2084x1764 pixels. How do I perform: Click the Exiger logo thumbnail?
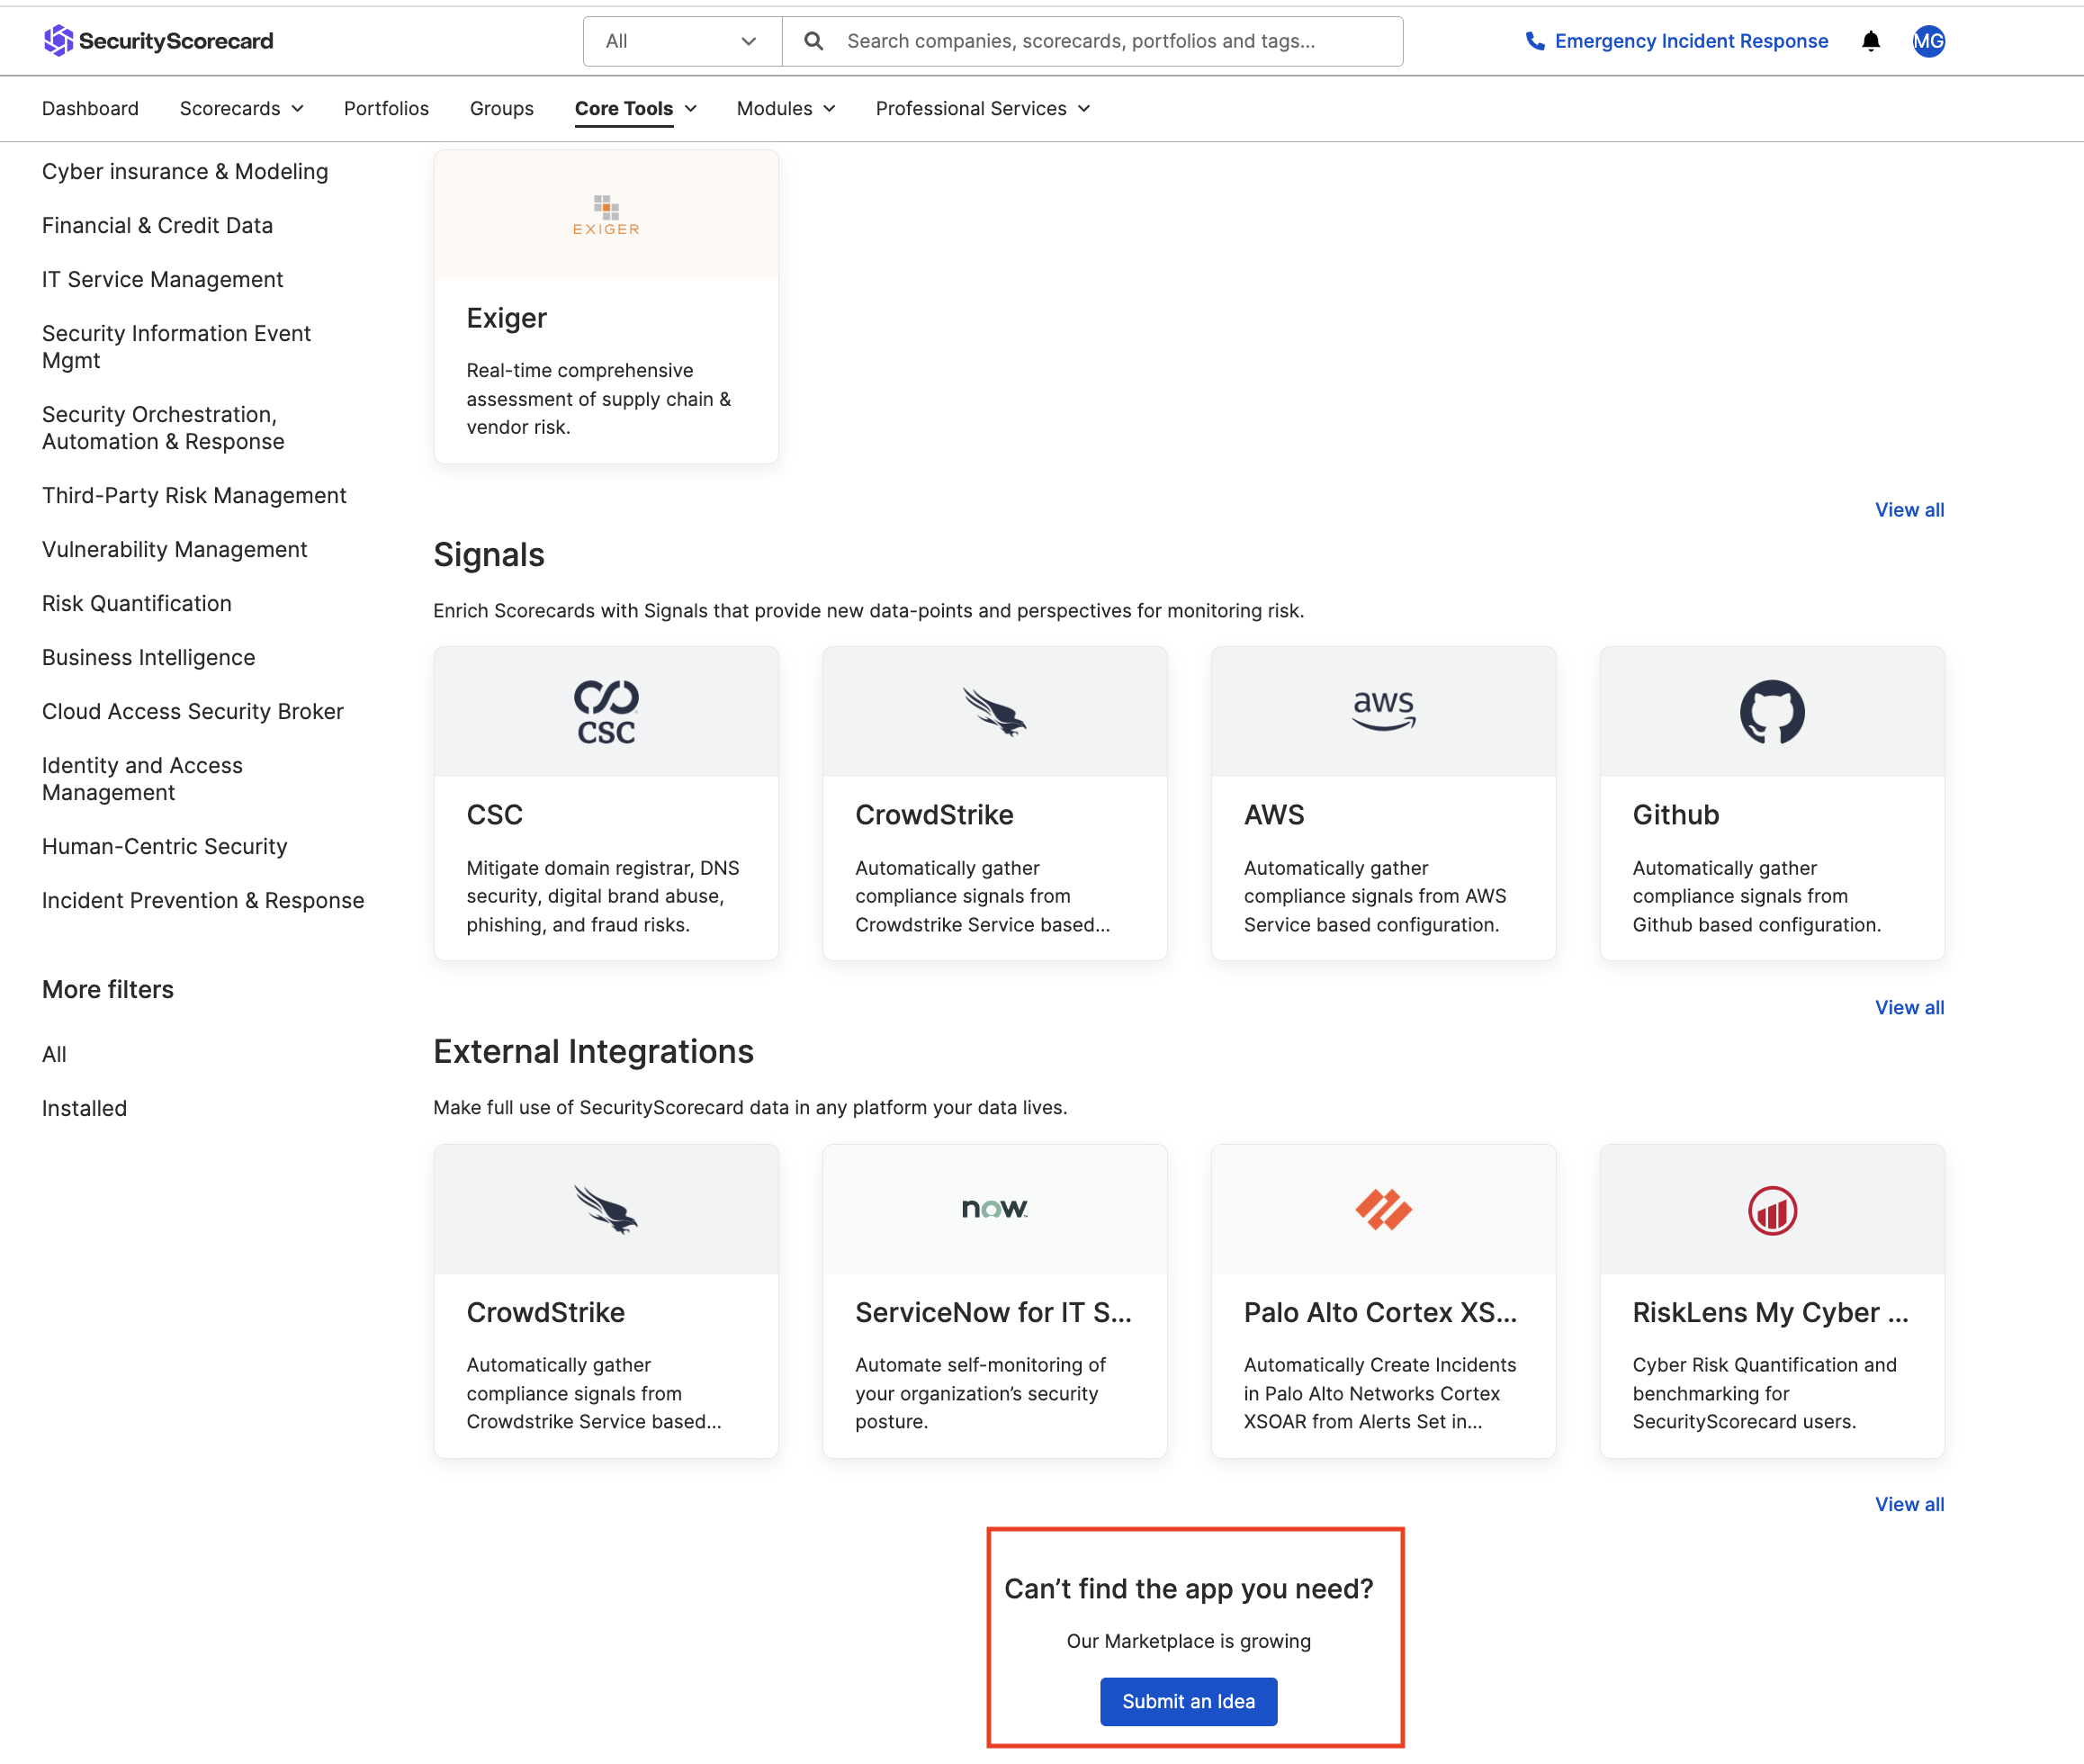tap(606, 215)
